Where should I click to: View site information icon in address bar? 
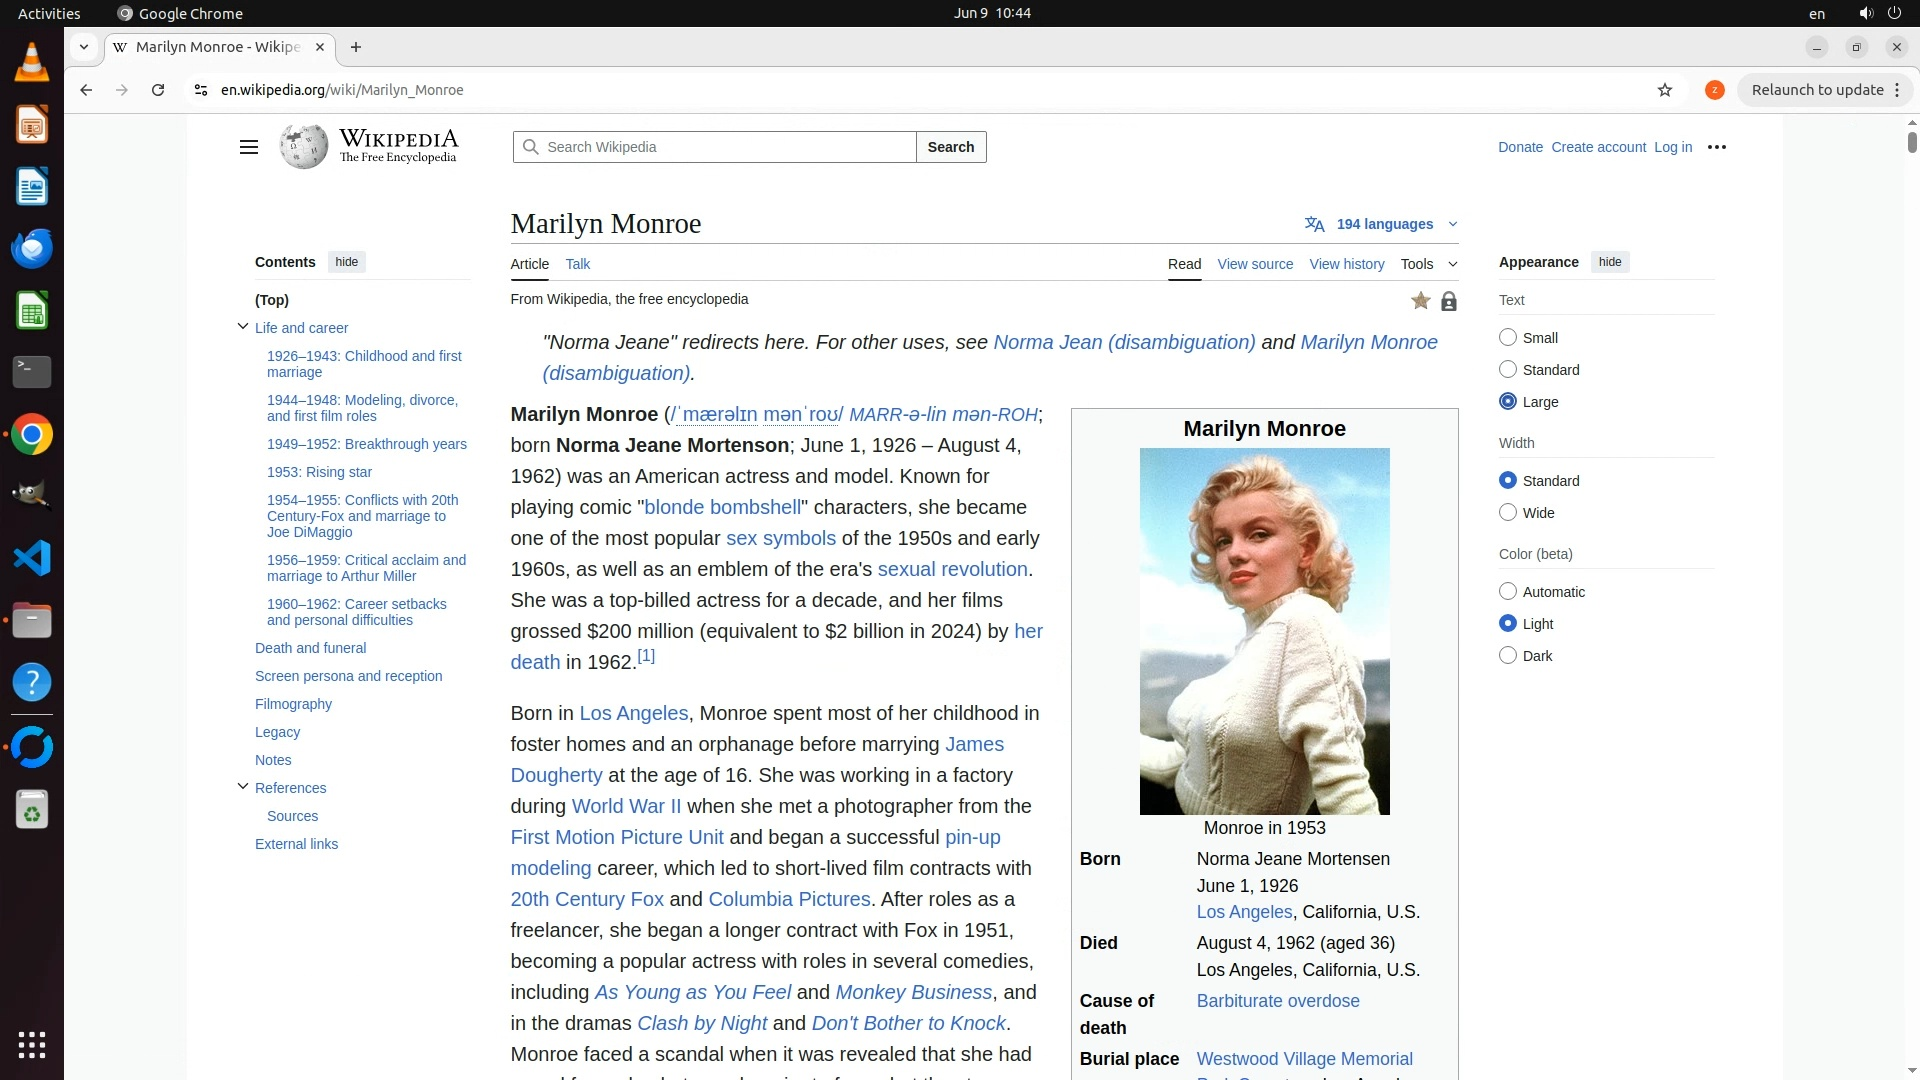pyautogui.click(x=200, y=90)
